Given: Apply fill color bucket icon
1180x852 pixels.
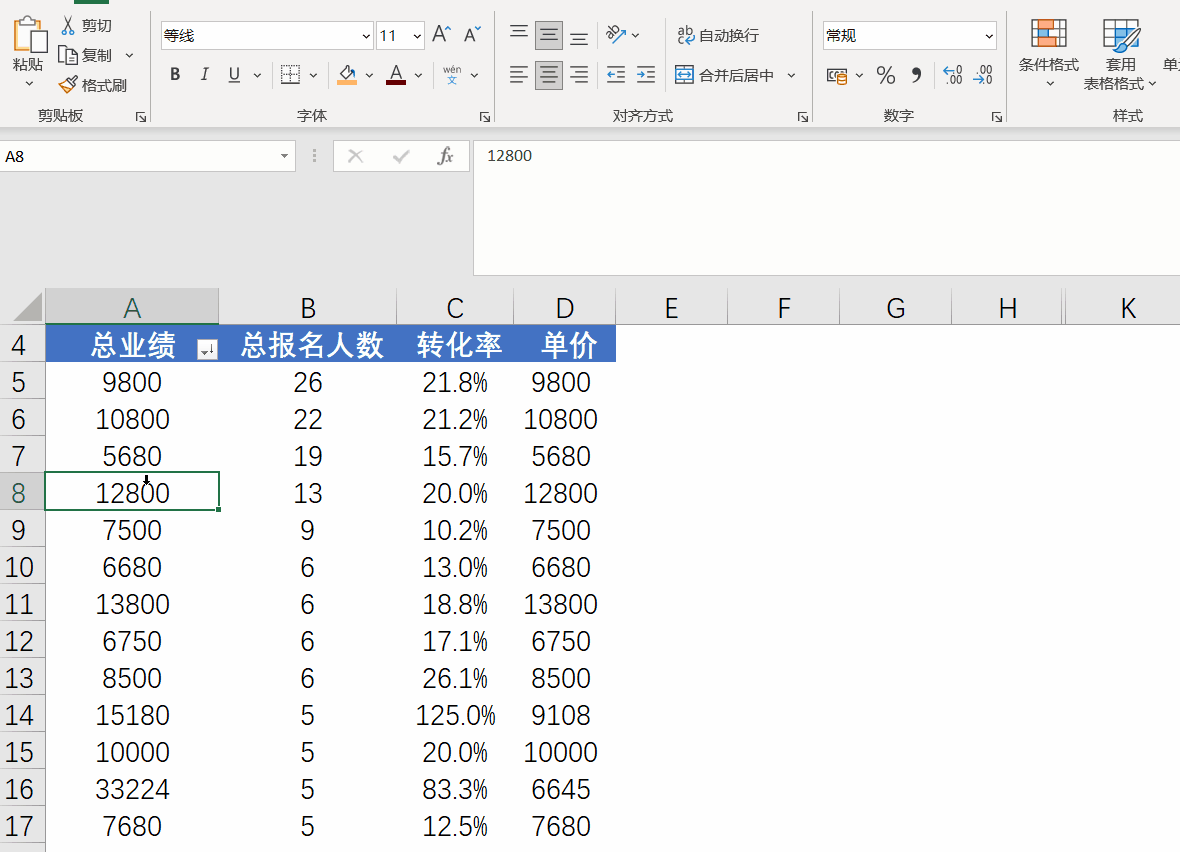Looking at the screenshot, I should tap(347, 75).
